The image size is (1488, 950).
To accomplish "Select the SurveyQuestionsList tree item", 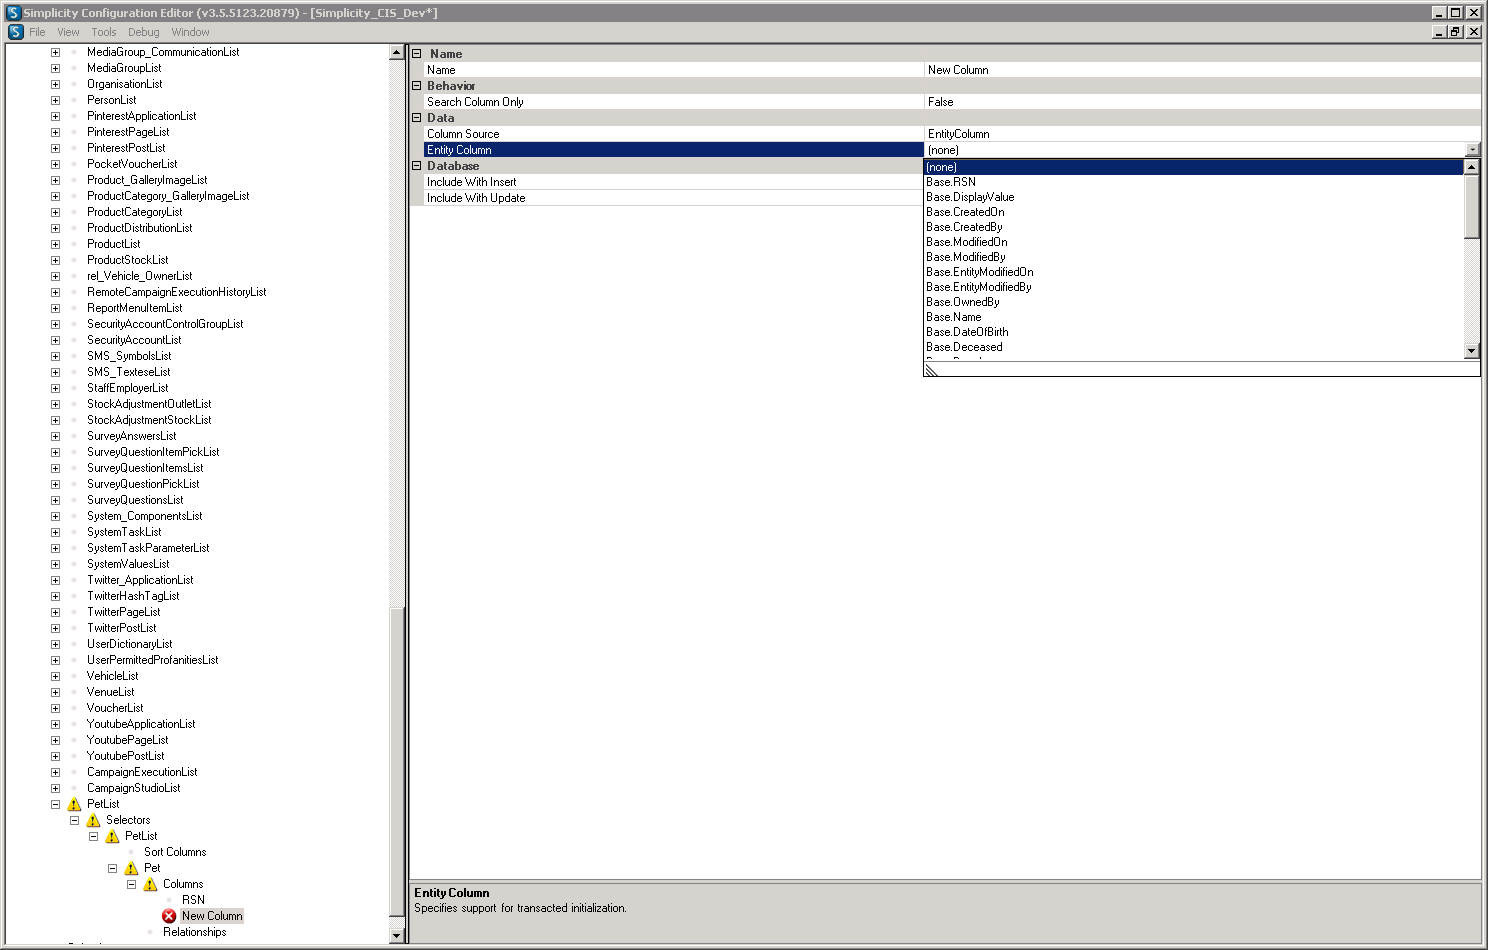I will [x=135, y=500].
